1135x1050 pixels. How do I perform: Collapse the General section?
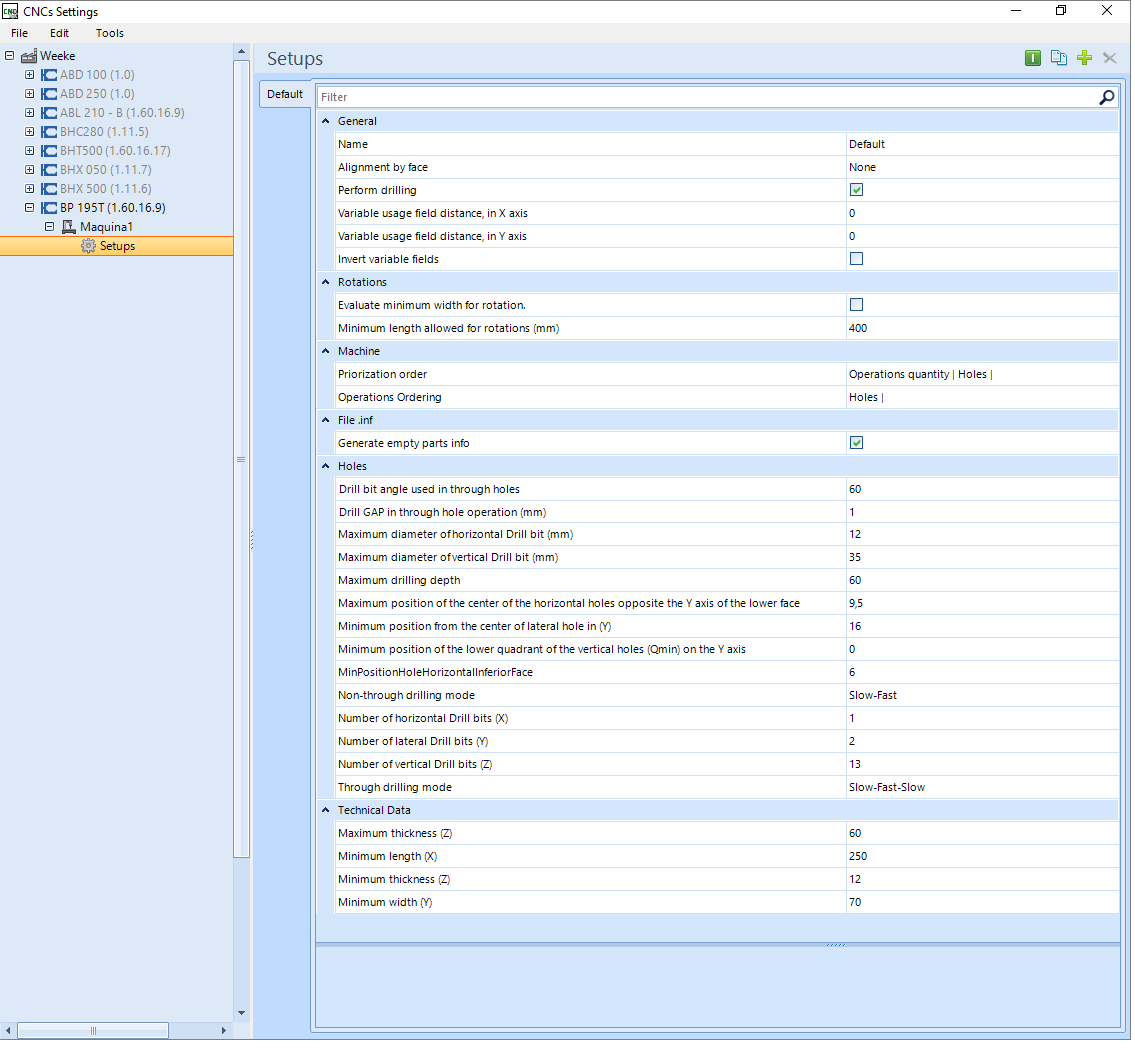click(326, 122)
